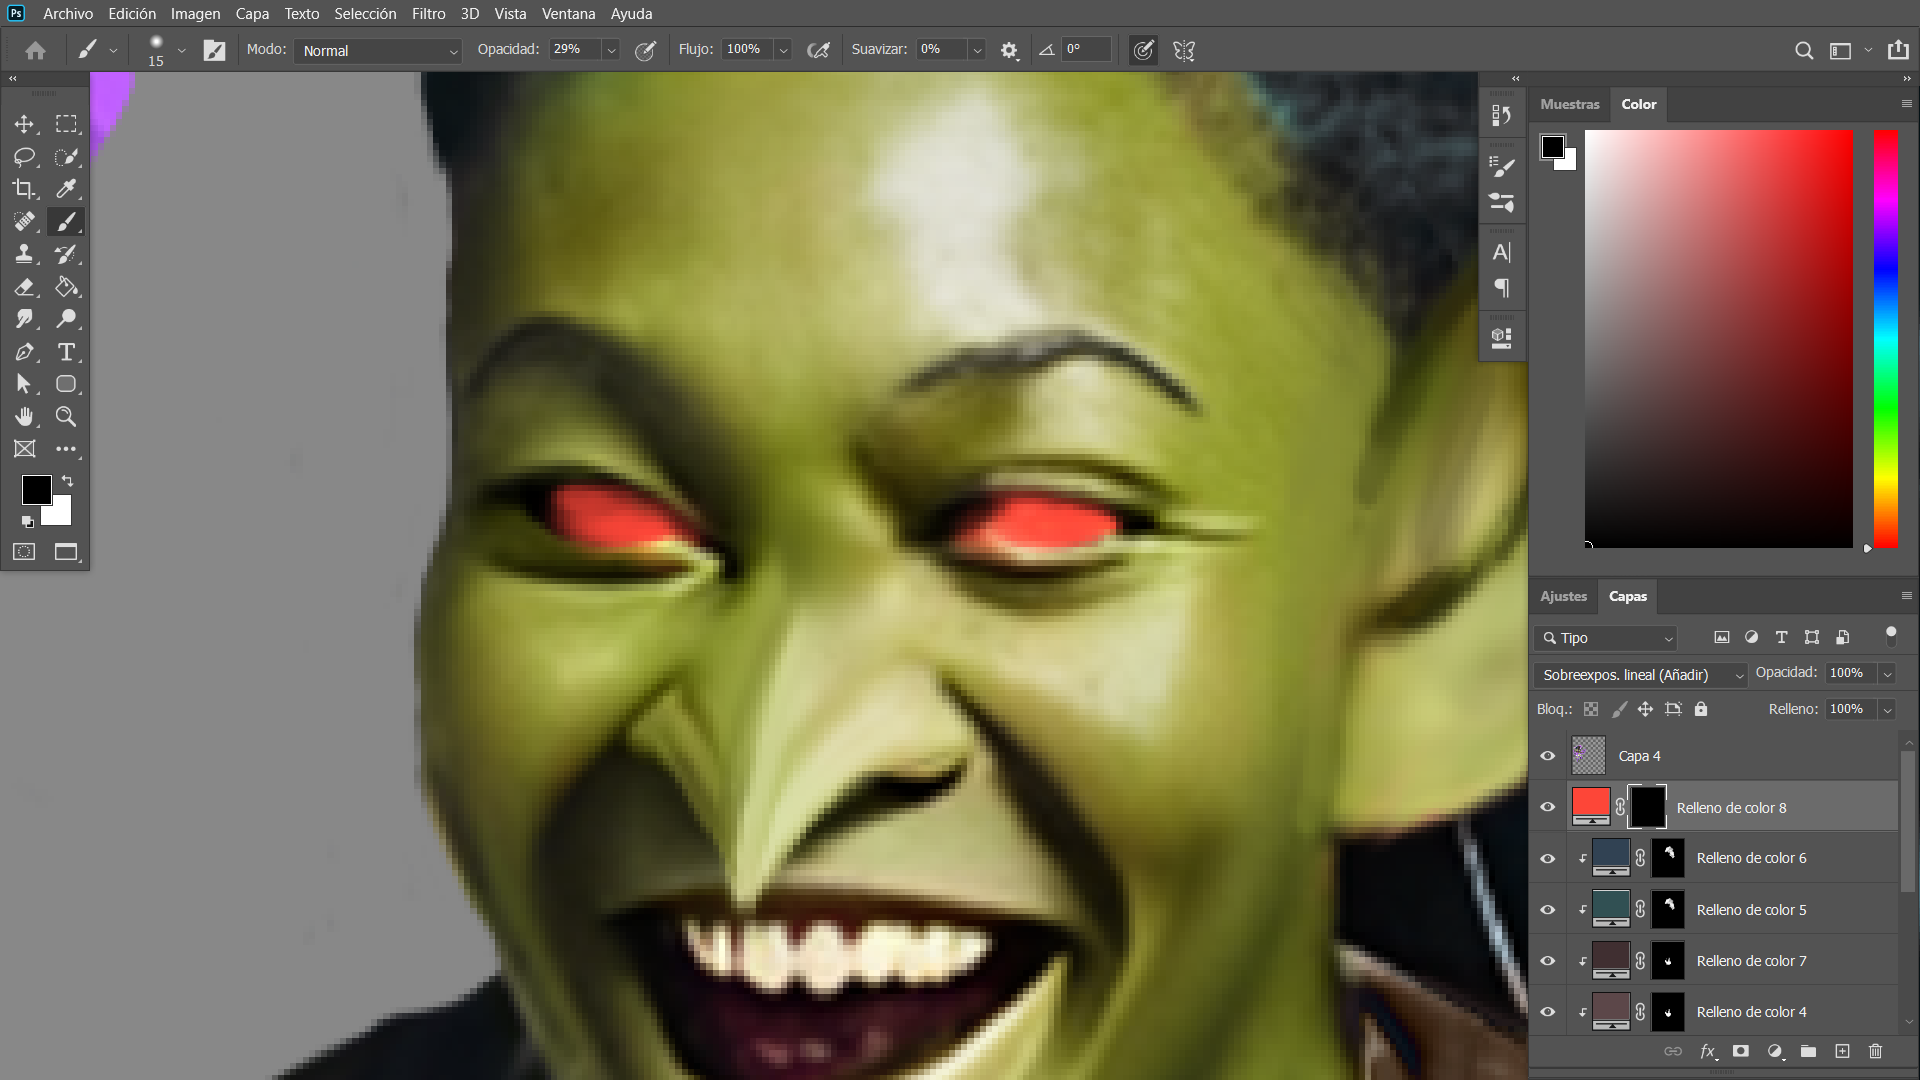1920x1080 pixels.
Task: Select the Spot Healing Brush tool
Action: pos(24,222)
